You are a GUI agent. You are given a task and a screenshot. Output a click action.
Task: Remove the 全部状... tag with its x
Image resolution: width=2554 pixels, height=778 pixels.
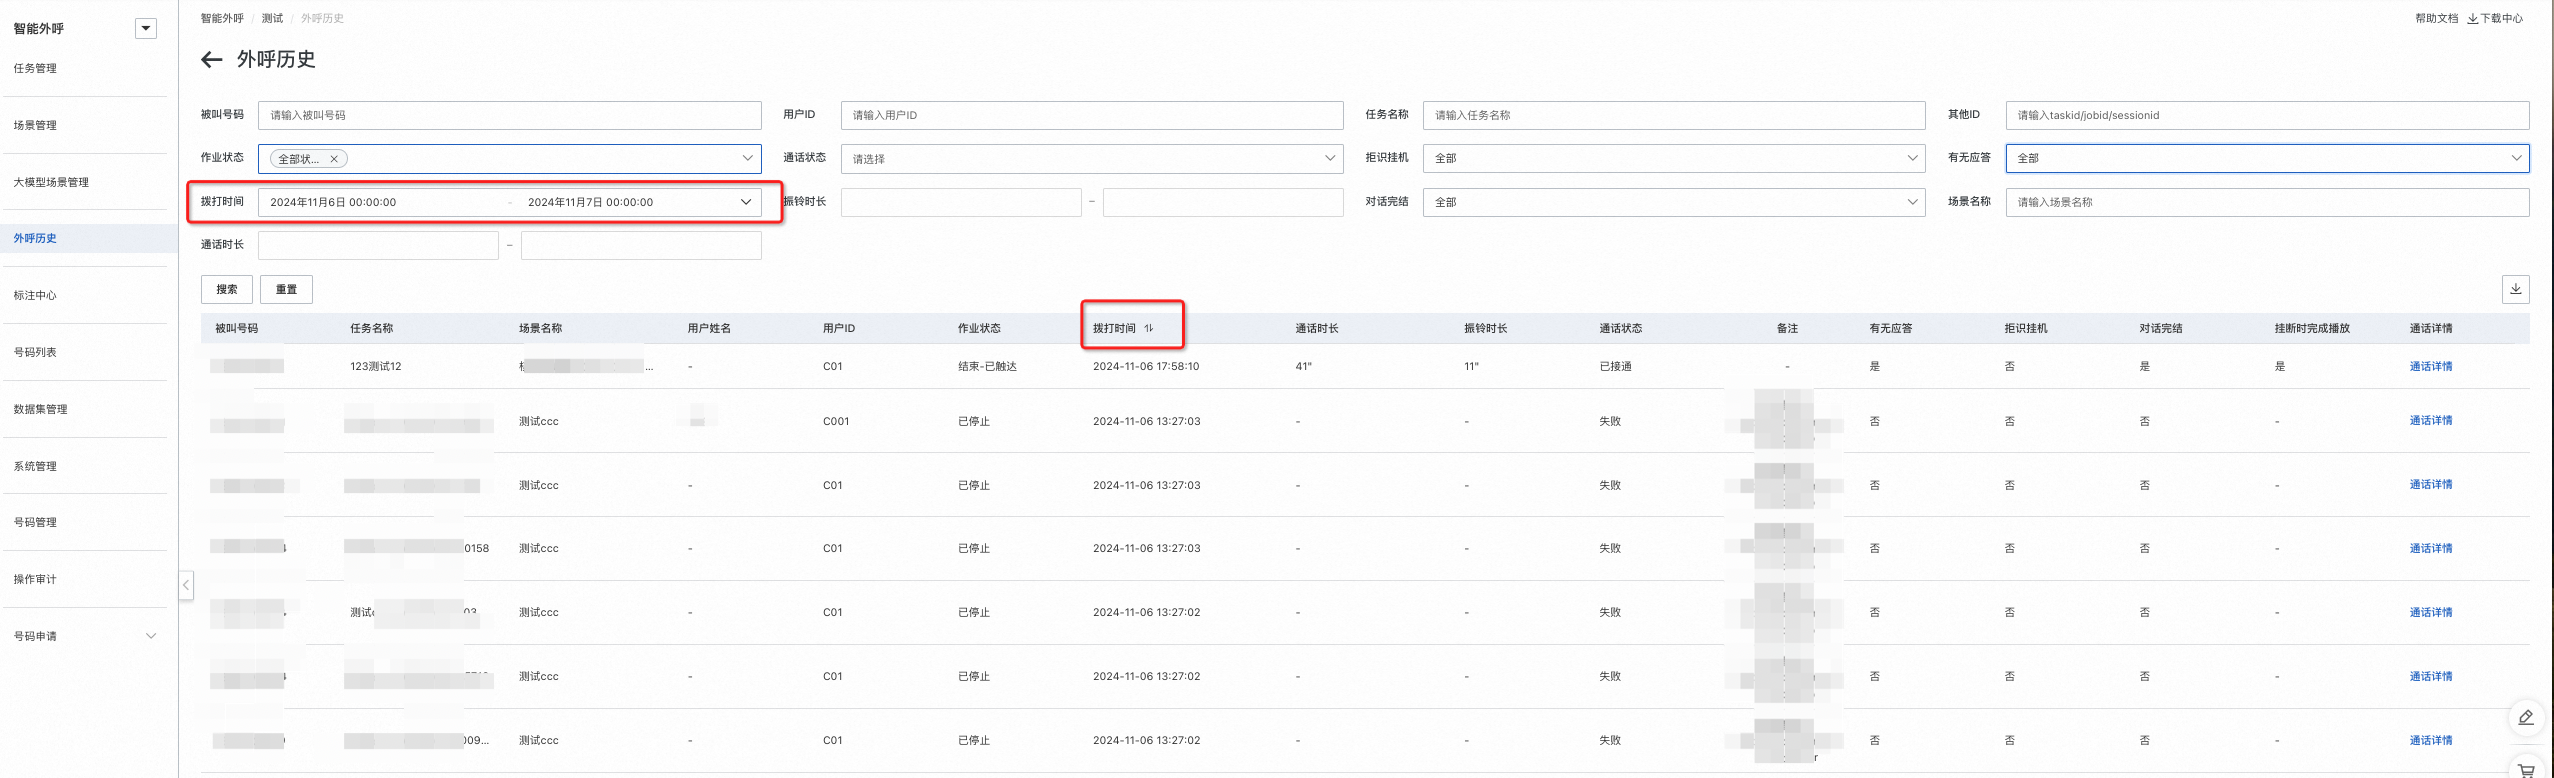(x=334, y=159)
